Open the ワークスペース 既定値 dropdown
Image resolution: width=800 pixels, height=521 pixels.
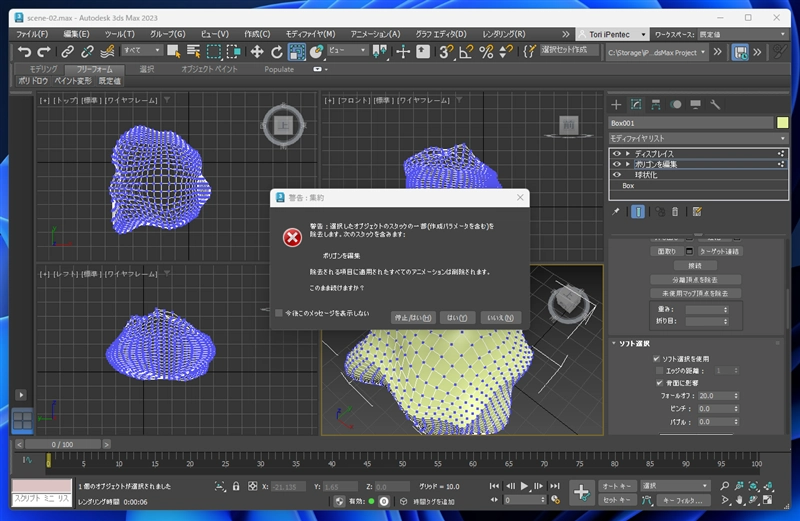pos(742,34)
